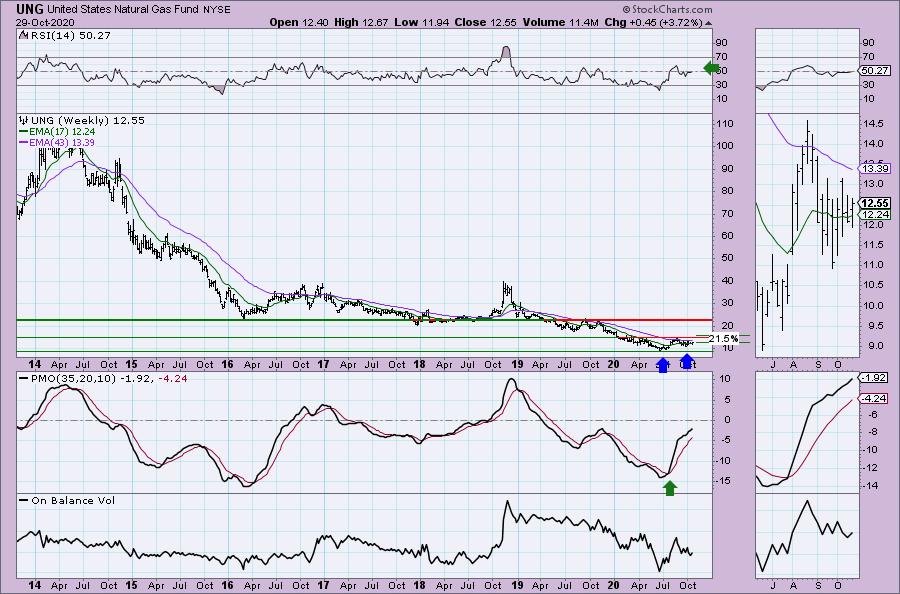Screen dimensions: 900x594
Task: Click the 21.5% annotation label on price chart
Action: [723, 339]
